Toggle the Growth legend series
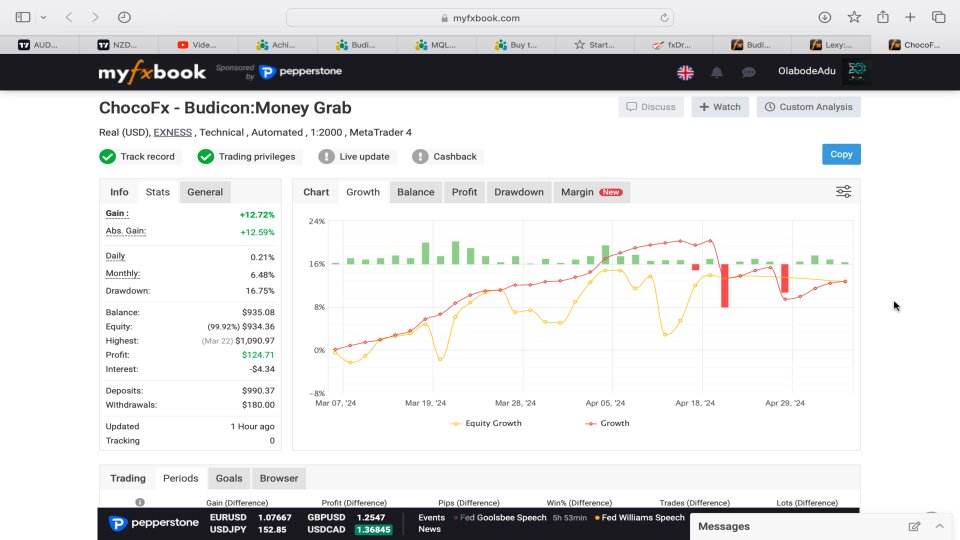960x540 pixels. point(607,423)
